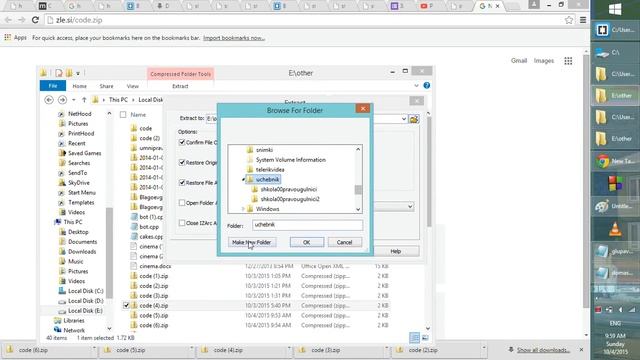Click Import bookmarks now link
Screen dimensions: 640x360
[234, 38]
